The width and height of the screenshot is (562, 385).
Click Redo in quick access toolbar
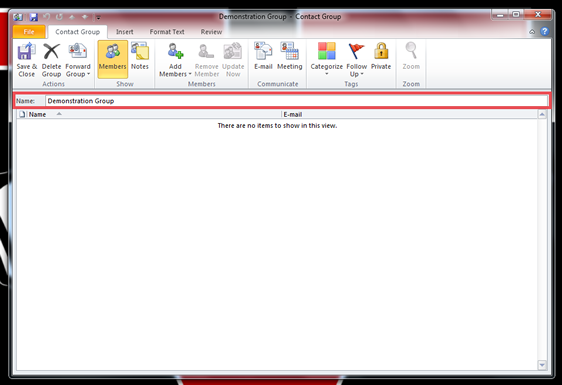59,16
